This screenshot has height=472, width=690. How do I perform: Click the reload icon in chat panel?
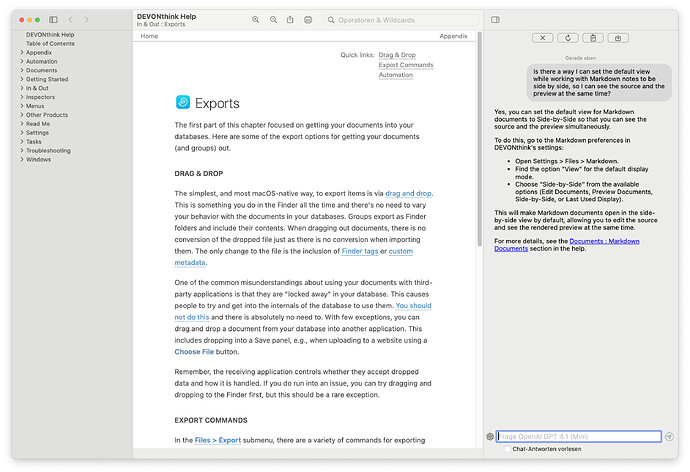(568, 37)
